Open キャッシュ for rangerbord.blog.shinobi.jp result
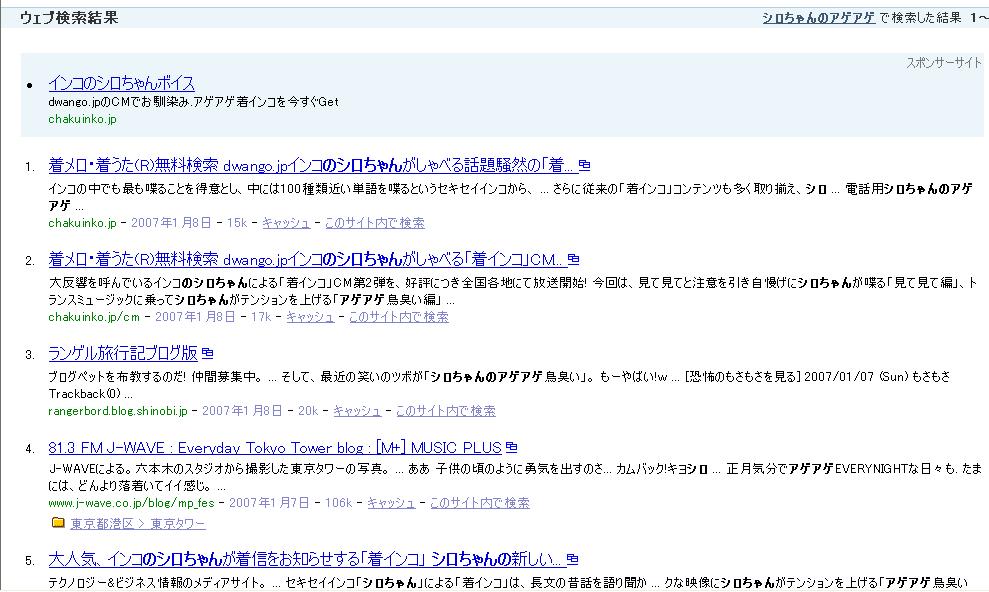989x592 pixels. 357,410
